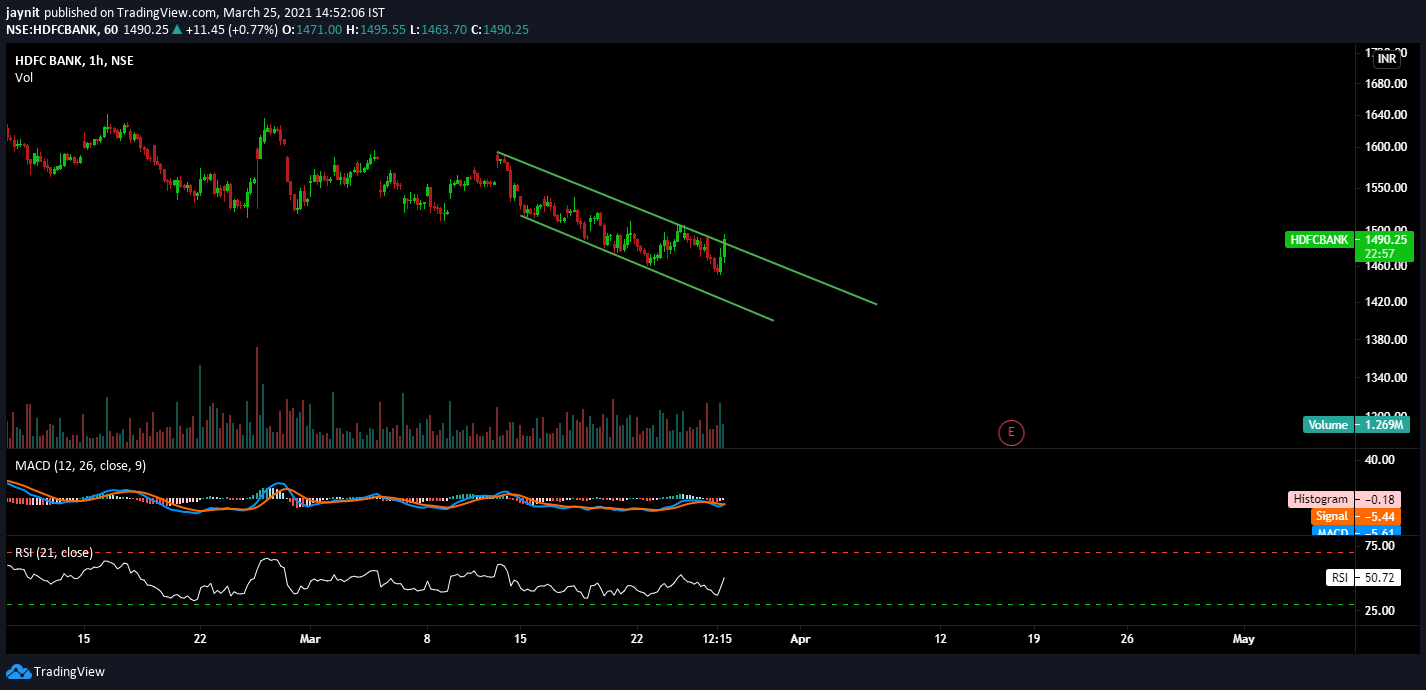Click the 12:15 time axis label
Image resolution: width=1426 pixels, height=690 pixels.
coord(718,638)
